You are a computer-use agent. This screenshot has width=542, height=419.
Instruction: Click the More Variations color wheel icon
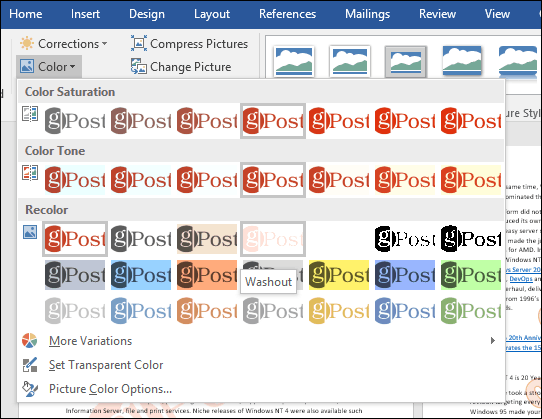(29, 341)
